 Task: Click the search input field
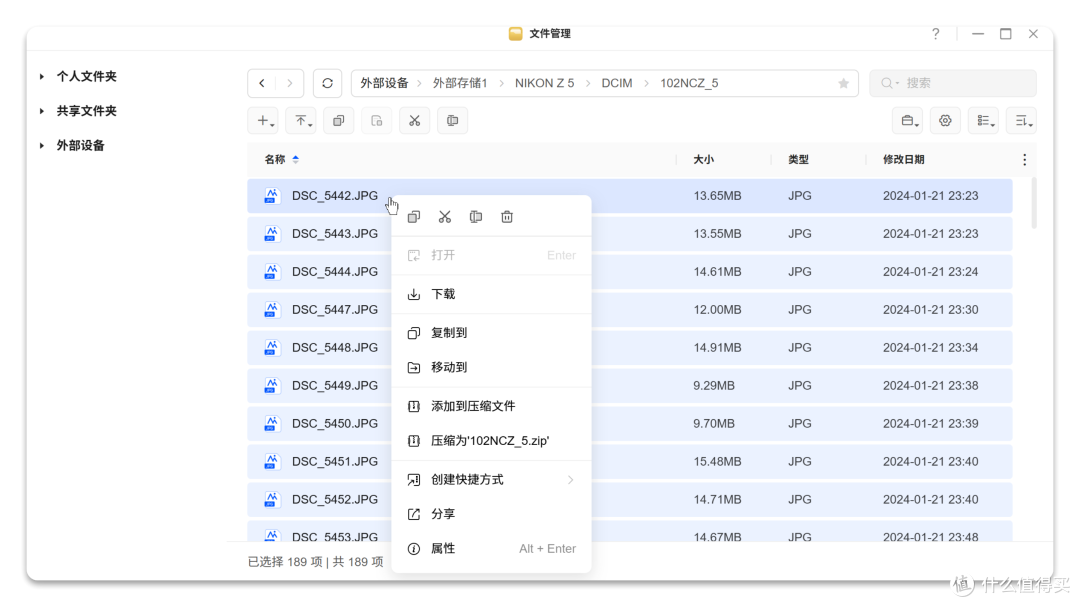point(953,83)
